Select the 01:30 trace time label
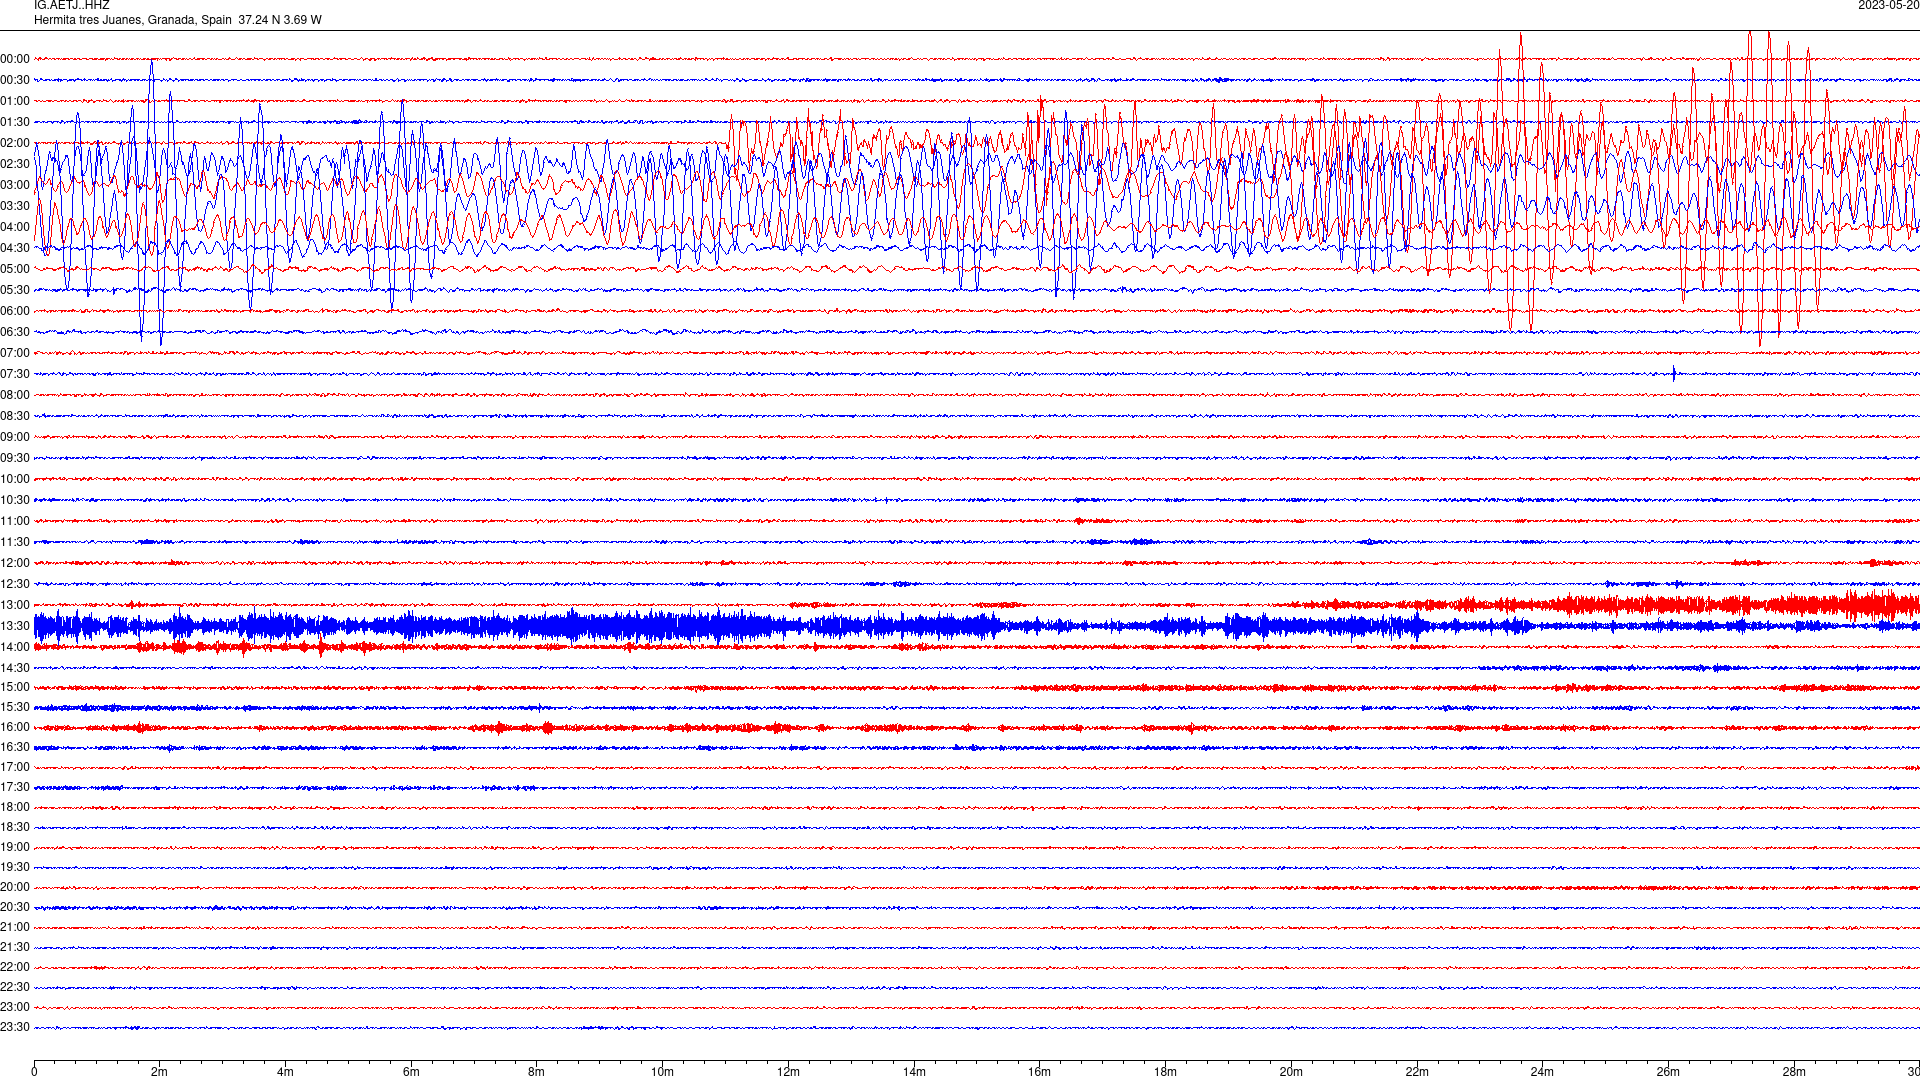Image resolution: width=1920 pixels, height=1080 pixels. coord(15,122)
